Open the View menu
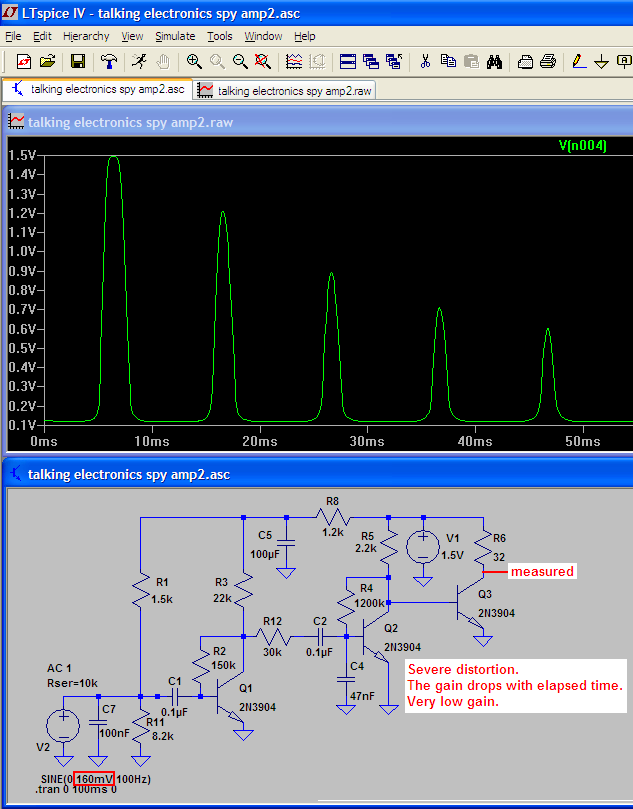633x809 pixels. [132, 36]
